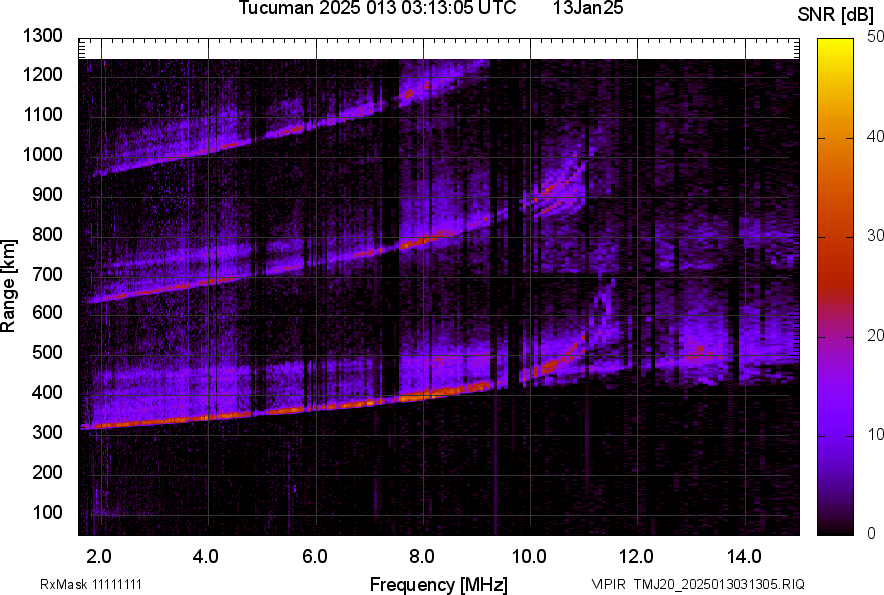
Task: Click the 400 range tick label
Action: point(50,393)
